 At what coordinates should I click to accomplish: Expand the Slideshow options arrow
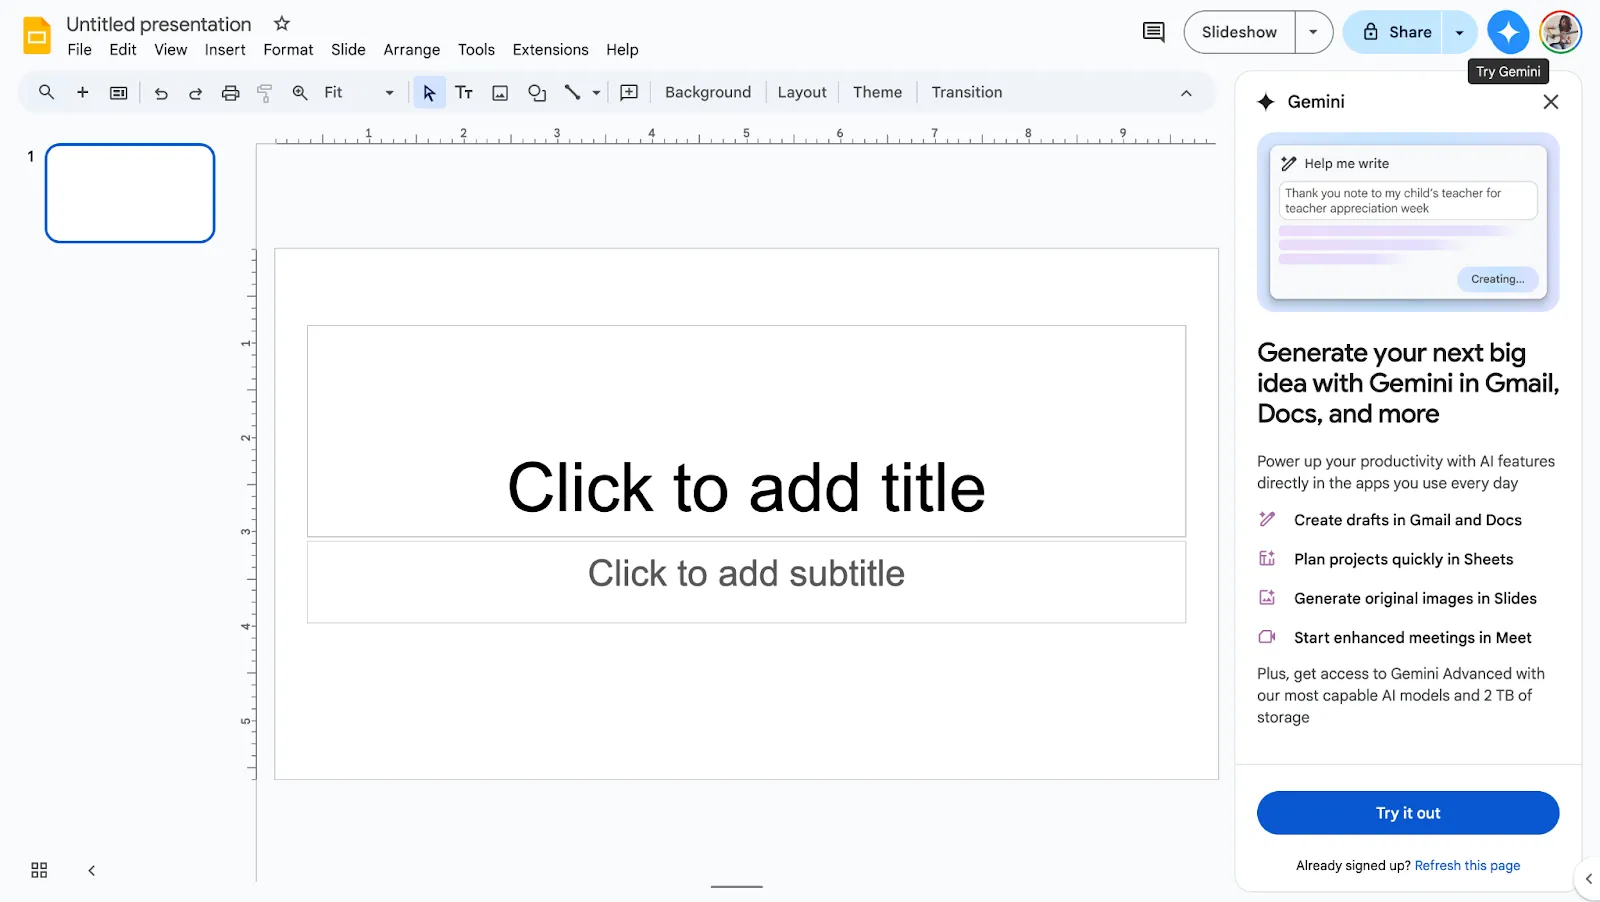pyautogui.click(x=1313, y=32)
